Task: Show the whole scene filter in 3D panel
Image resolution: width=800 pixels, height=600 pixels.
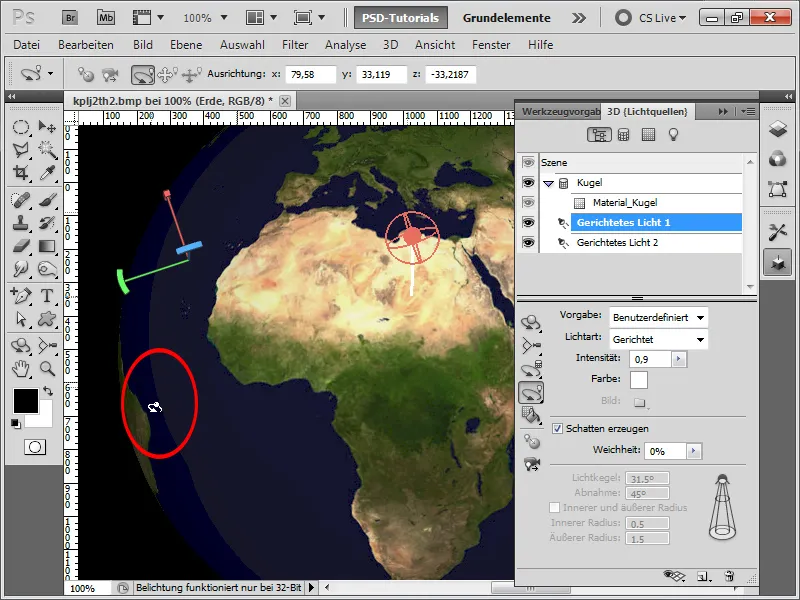Action: [x=599, y=135]
